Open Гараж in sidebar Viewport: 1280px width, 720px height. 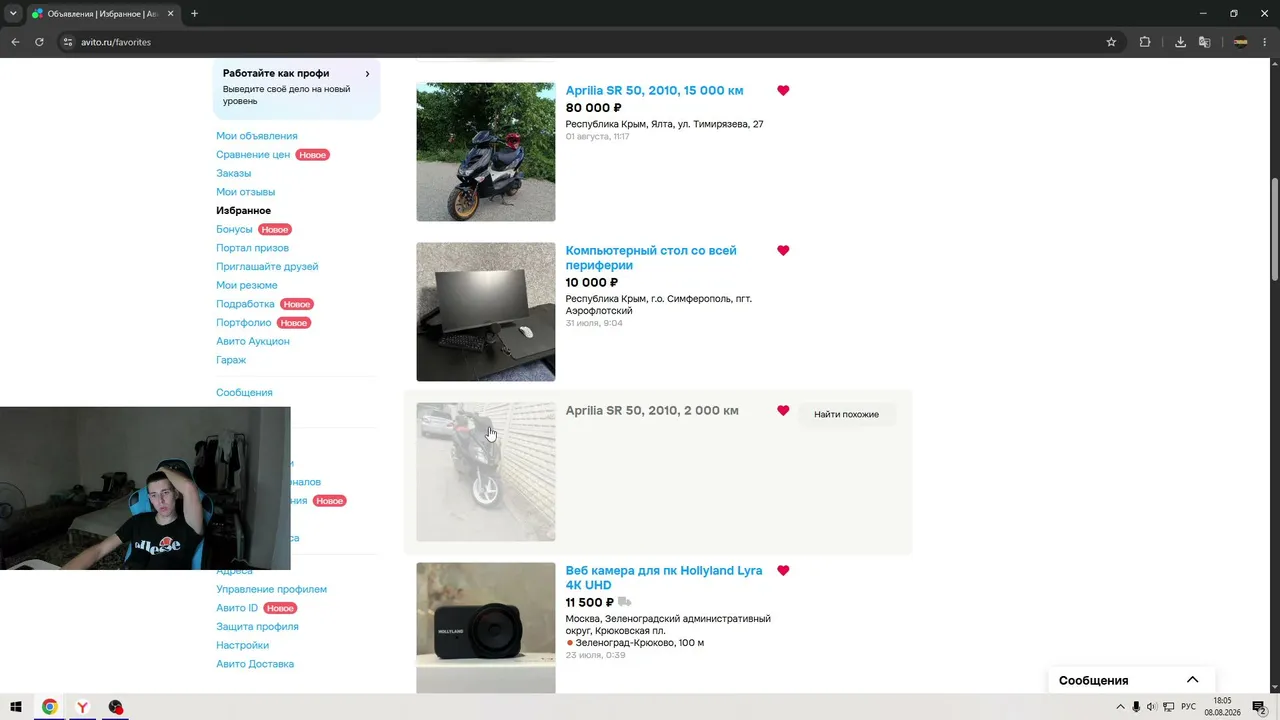point(231,360)
